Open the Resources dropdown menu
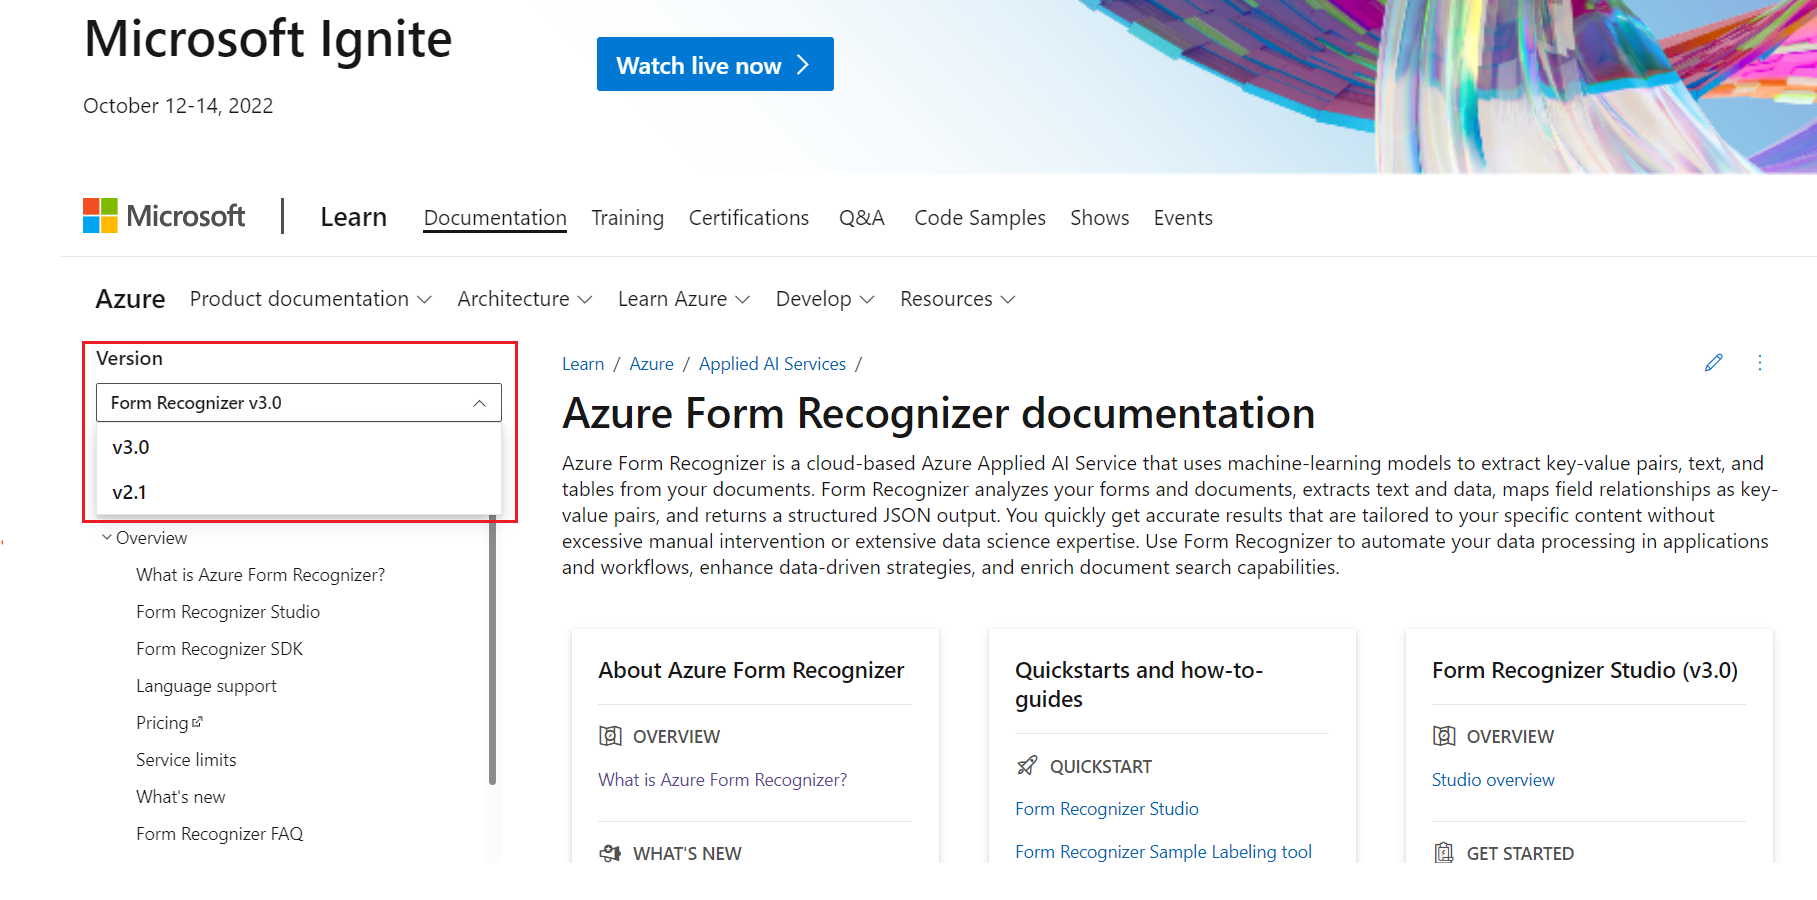Screen dimensions: 1817x900 [957, 299]
